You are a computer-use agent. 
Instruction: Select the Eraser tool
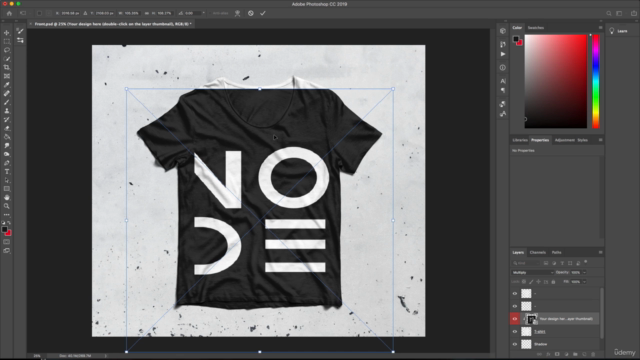point(7,128)
